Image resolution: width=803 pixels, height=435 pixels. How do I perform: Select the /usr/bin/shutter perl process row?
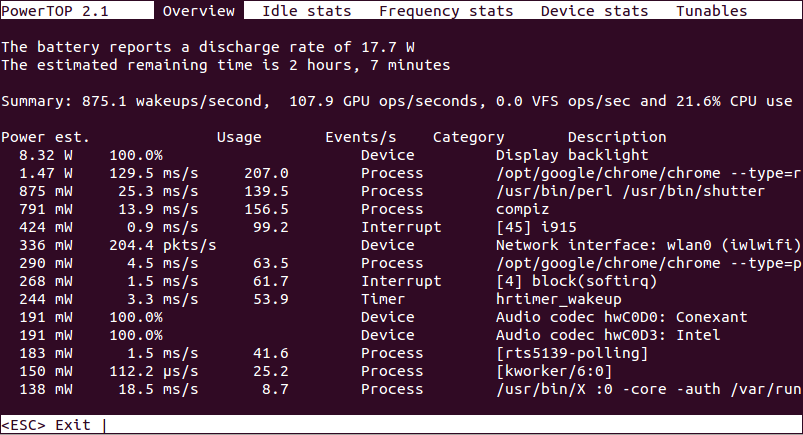402,191
